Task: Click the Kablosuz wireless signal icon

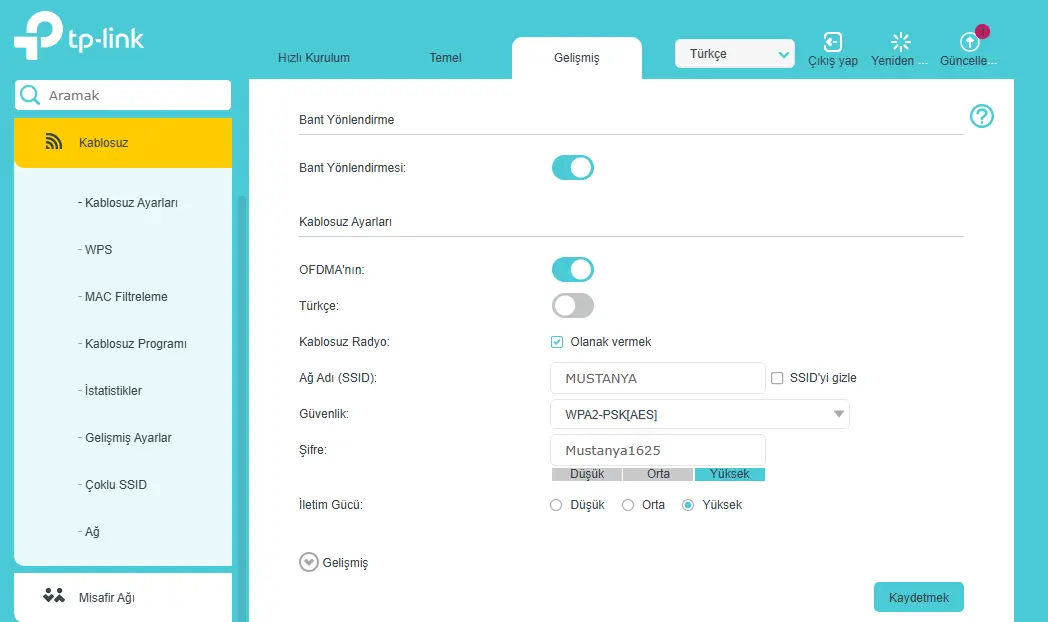Action: point(53,142)
